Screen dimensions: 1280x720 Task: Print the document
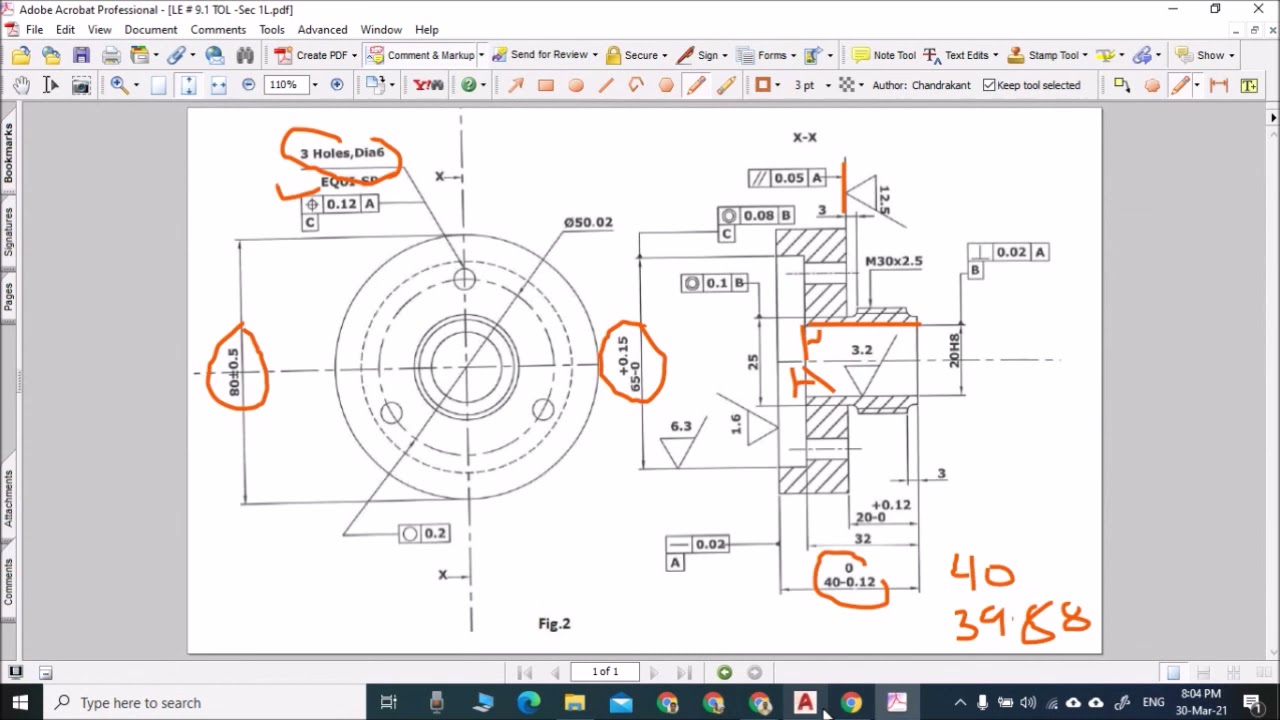tap(111, 55)
